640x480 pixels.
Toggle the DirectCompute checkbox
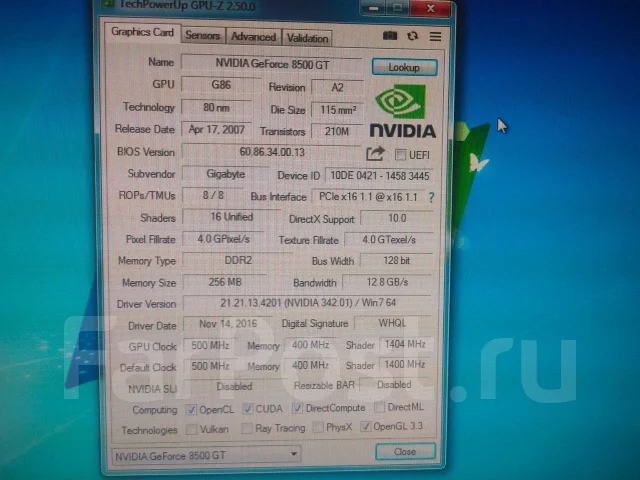coord(297,408)
